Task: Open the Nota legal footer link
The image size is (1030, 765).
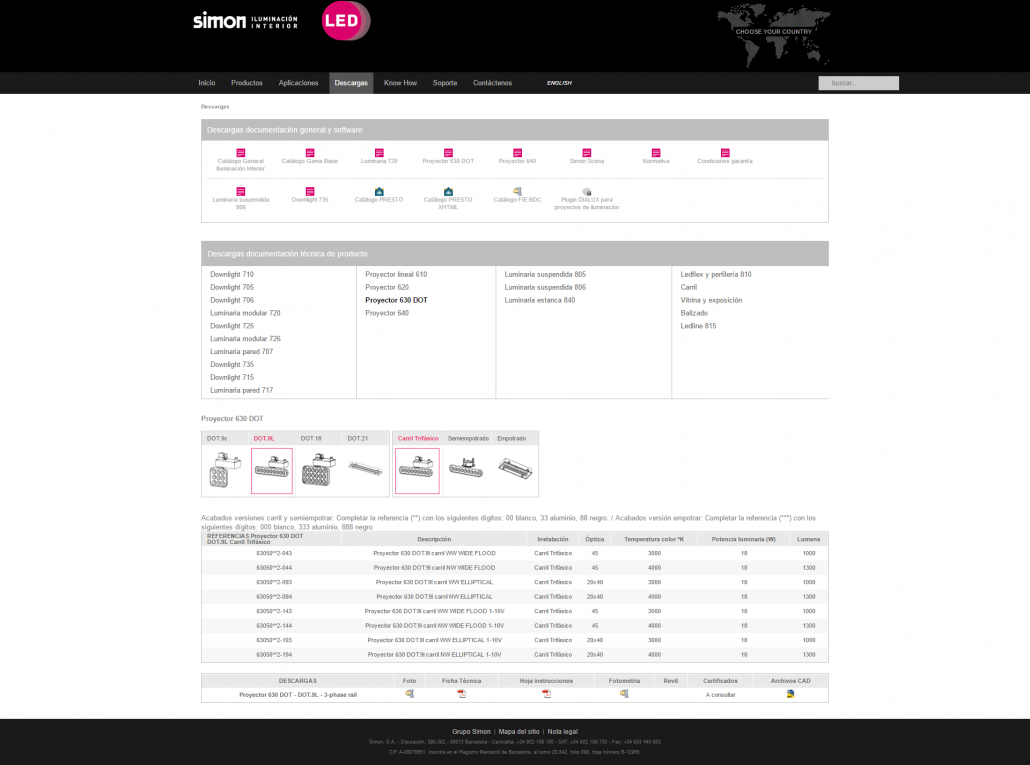Action: tap(562, 732)
